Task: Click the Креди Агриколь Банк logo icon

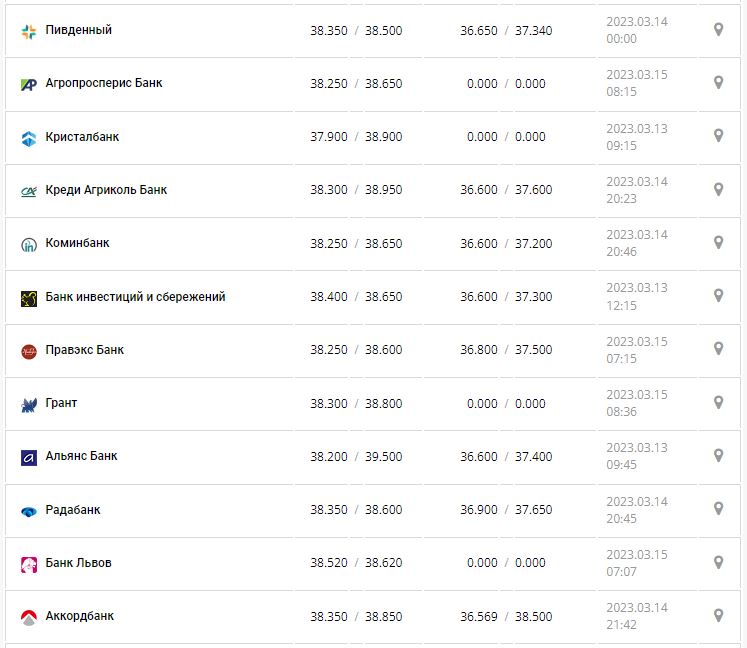Action: [x=29, y=190]
